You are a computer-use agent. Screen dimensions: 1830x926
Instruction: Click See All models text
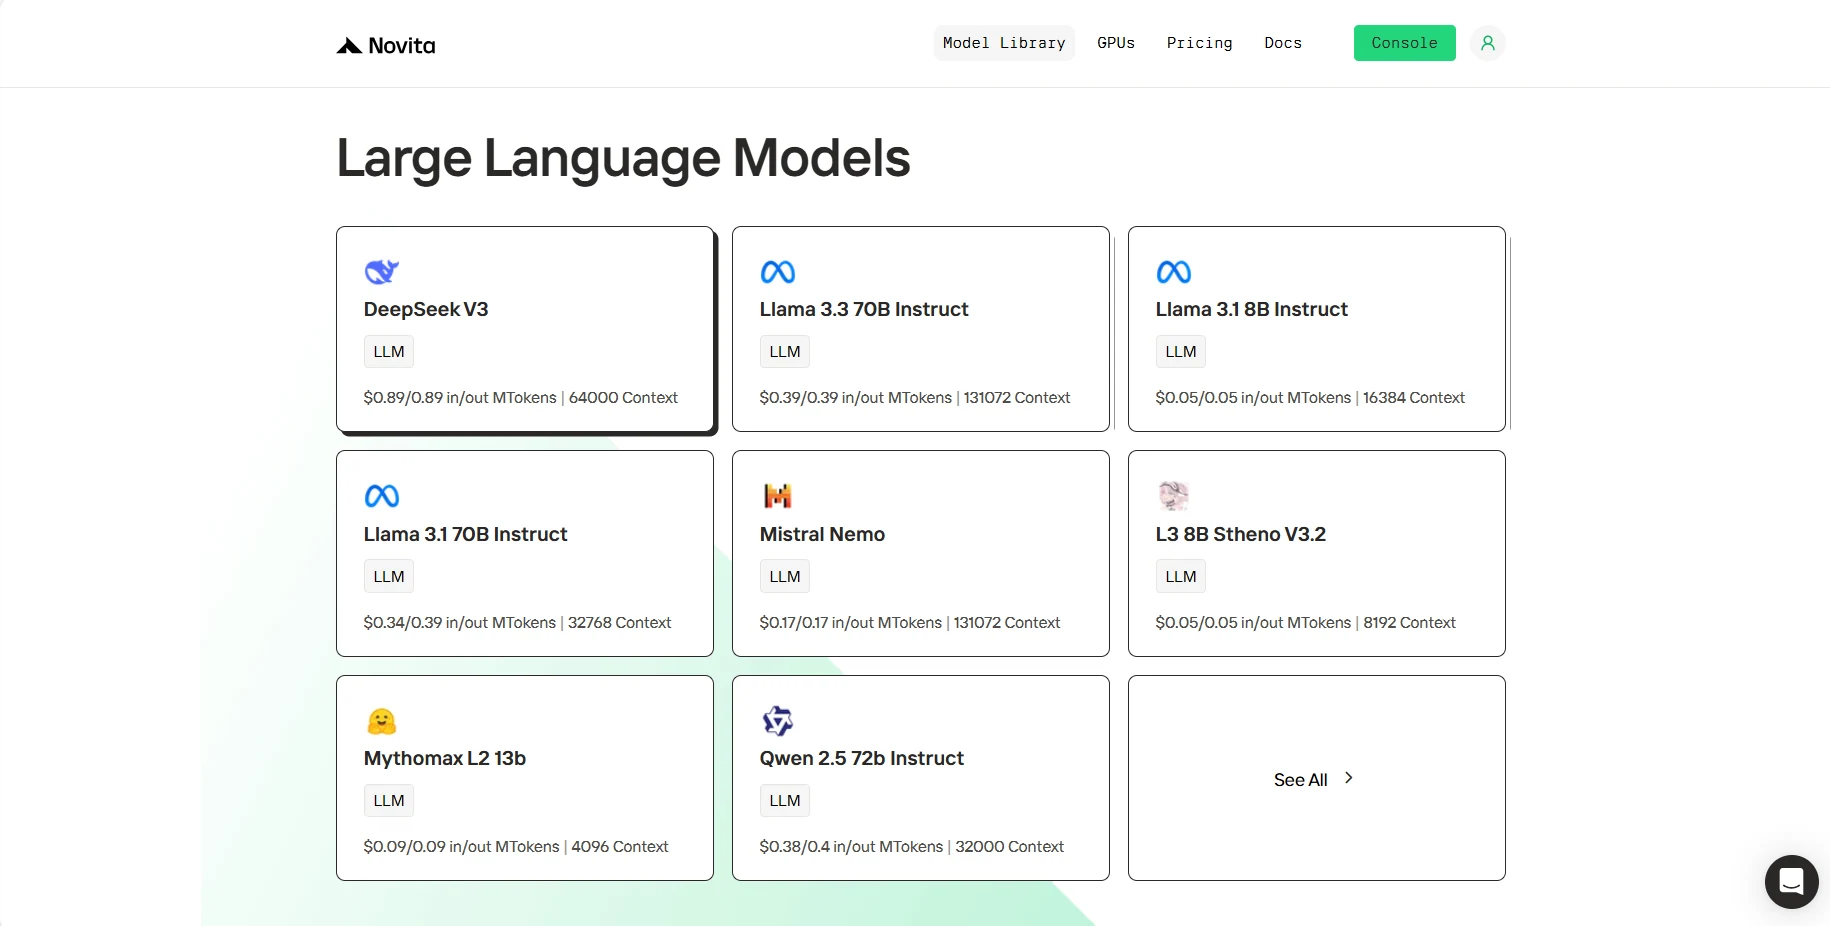coord(1301,780)
